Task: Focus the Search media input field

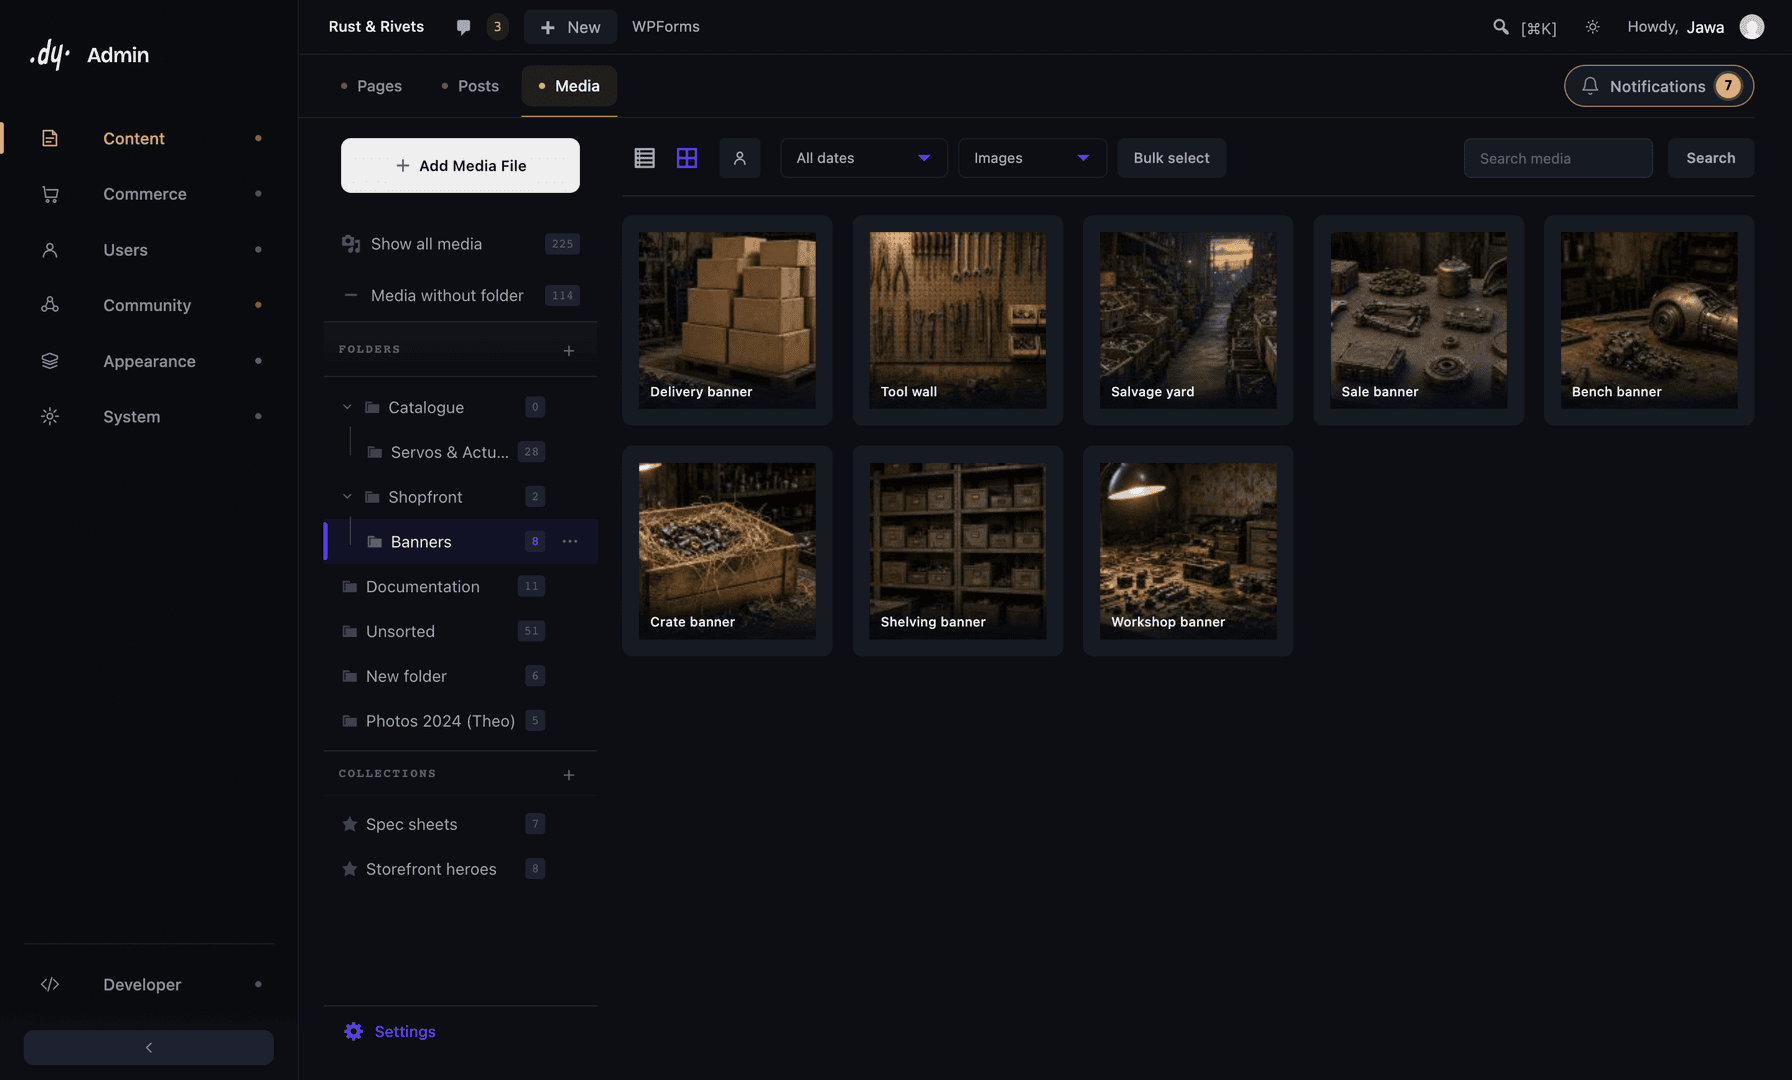Action: (x=1558, y=158)
